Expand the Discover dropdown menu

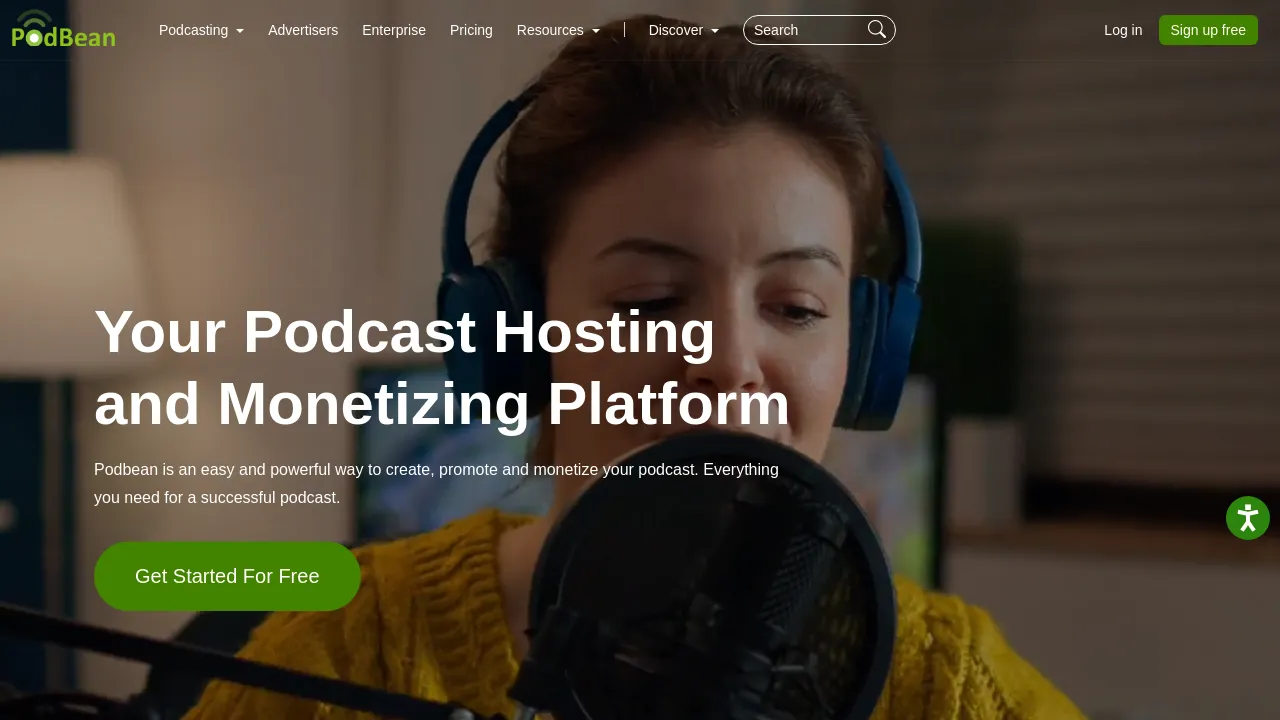(x=684, y=30)
